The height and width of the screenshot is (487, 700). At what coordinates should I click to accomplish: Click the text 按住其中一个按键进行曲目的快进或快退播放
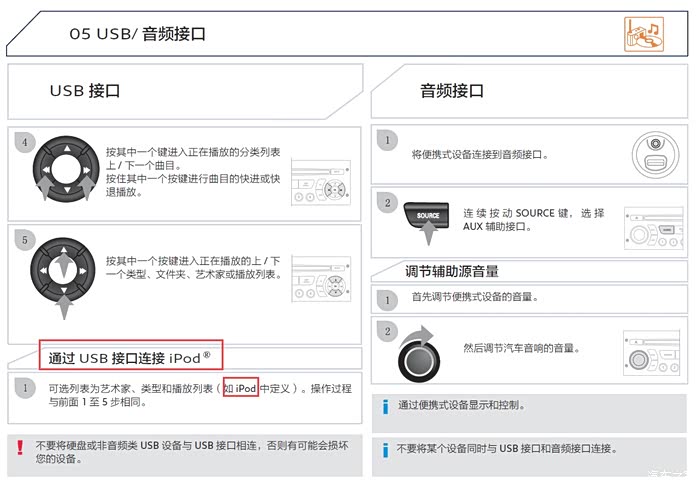click(x=193, y=185)
